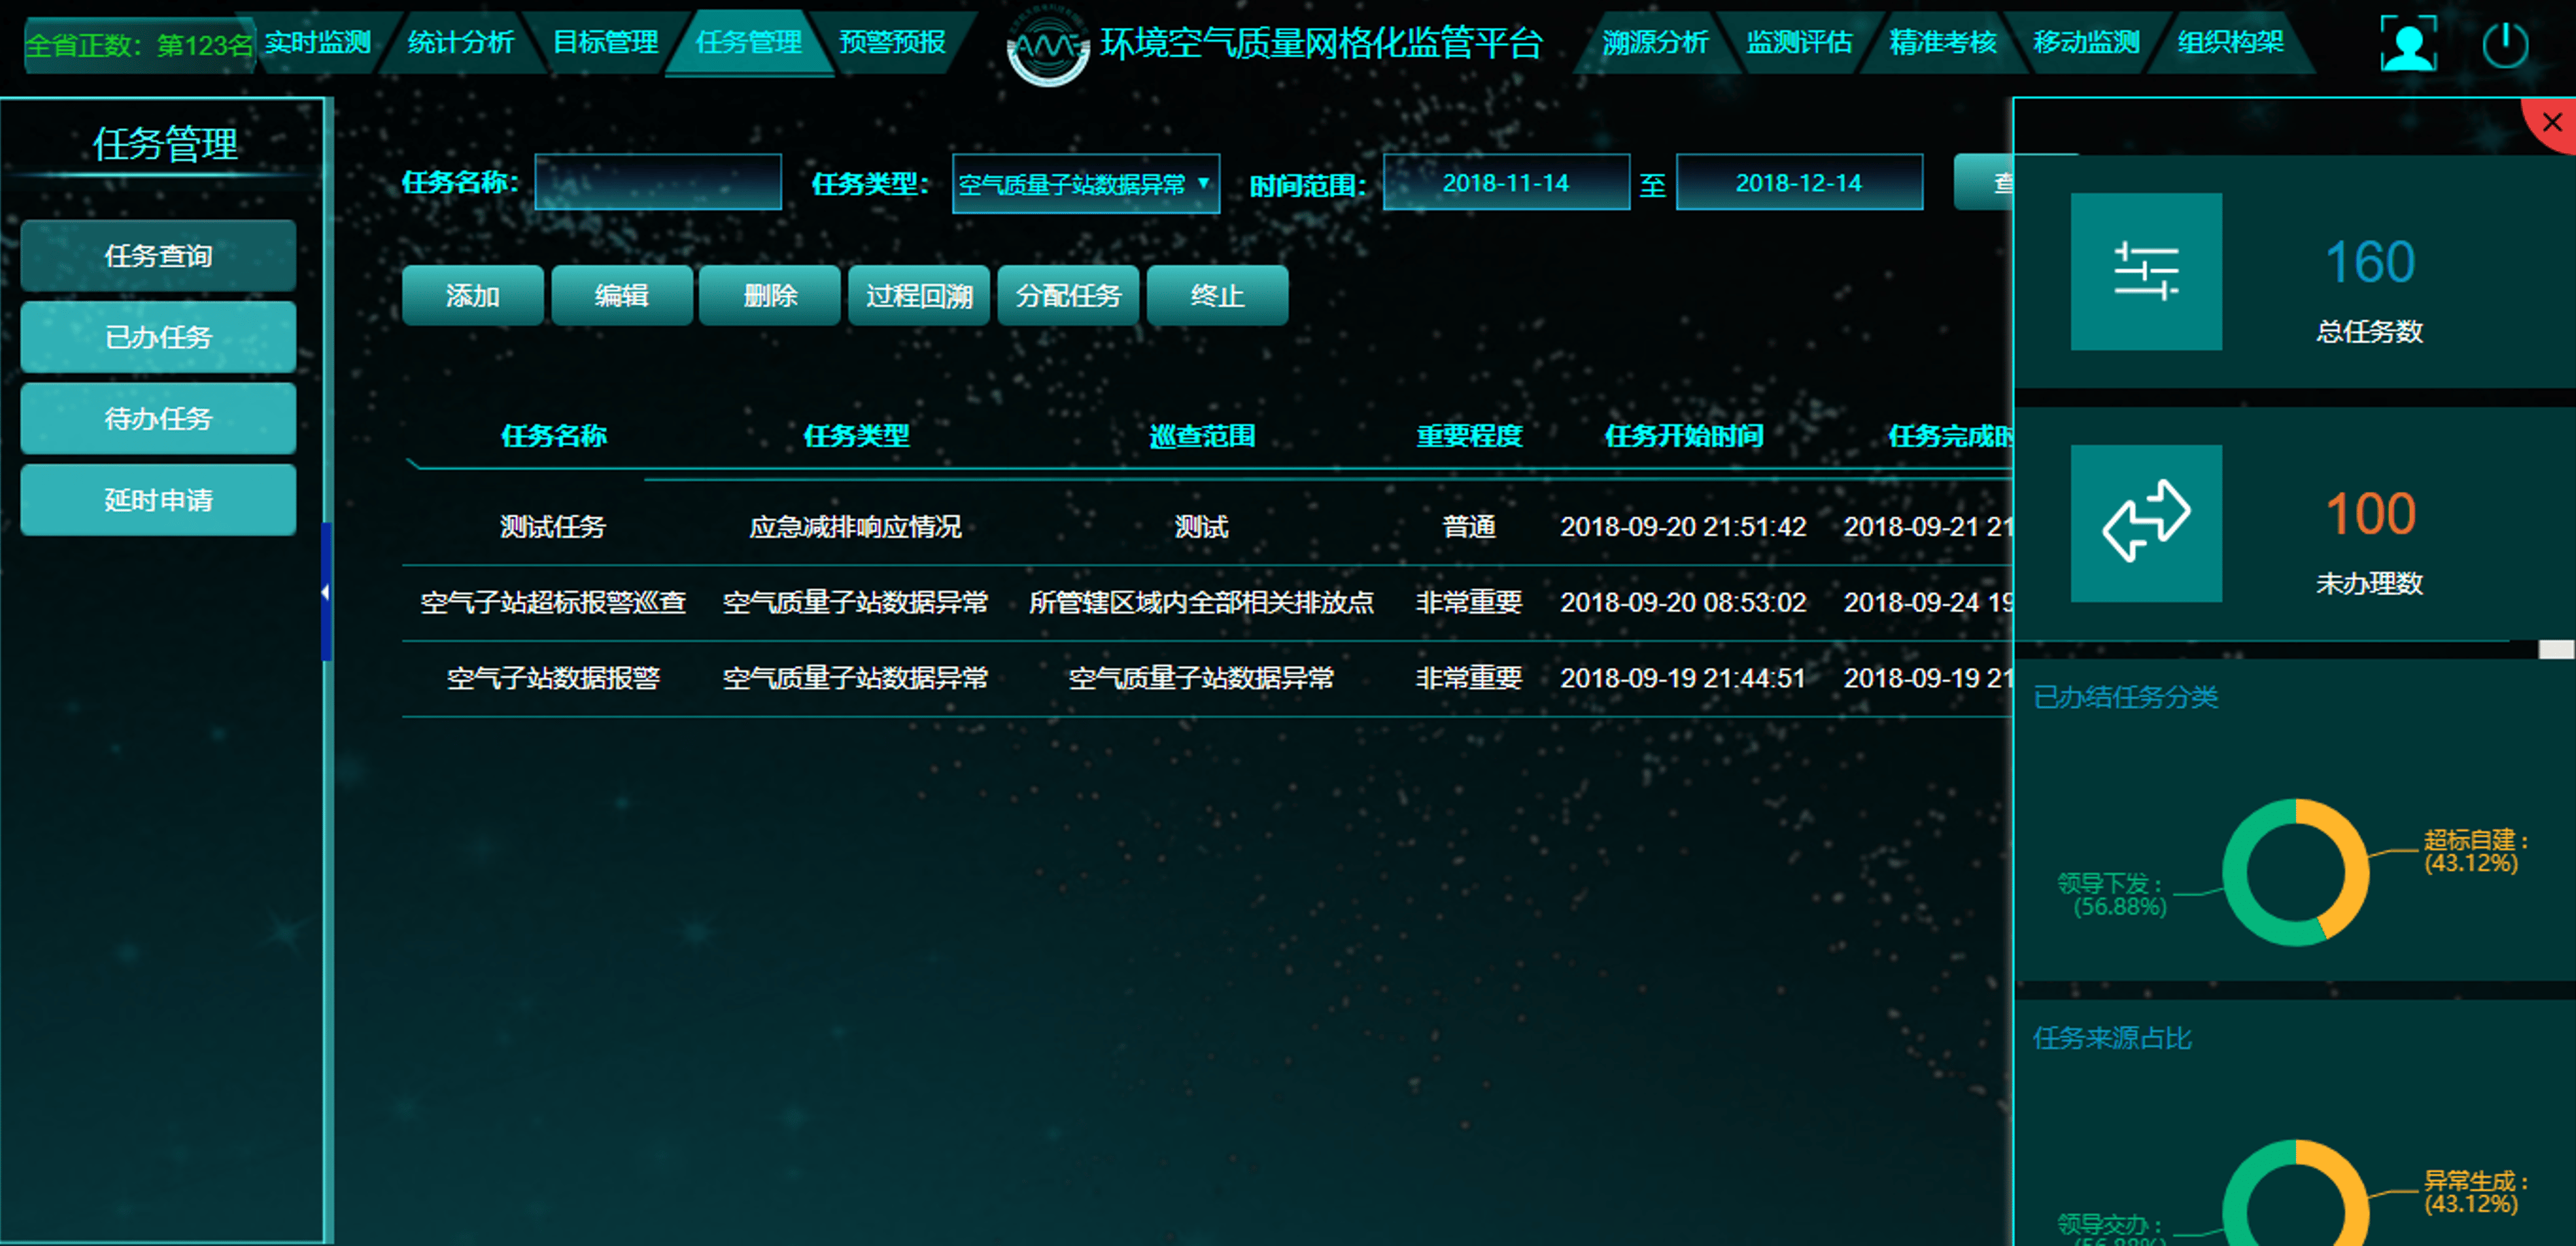
Task: Click the 添加 button
Action: click(472, 296)
